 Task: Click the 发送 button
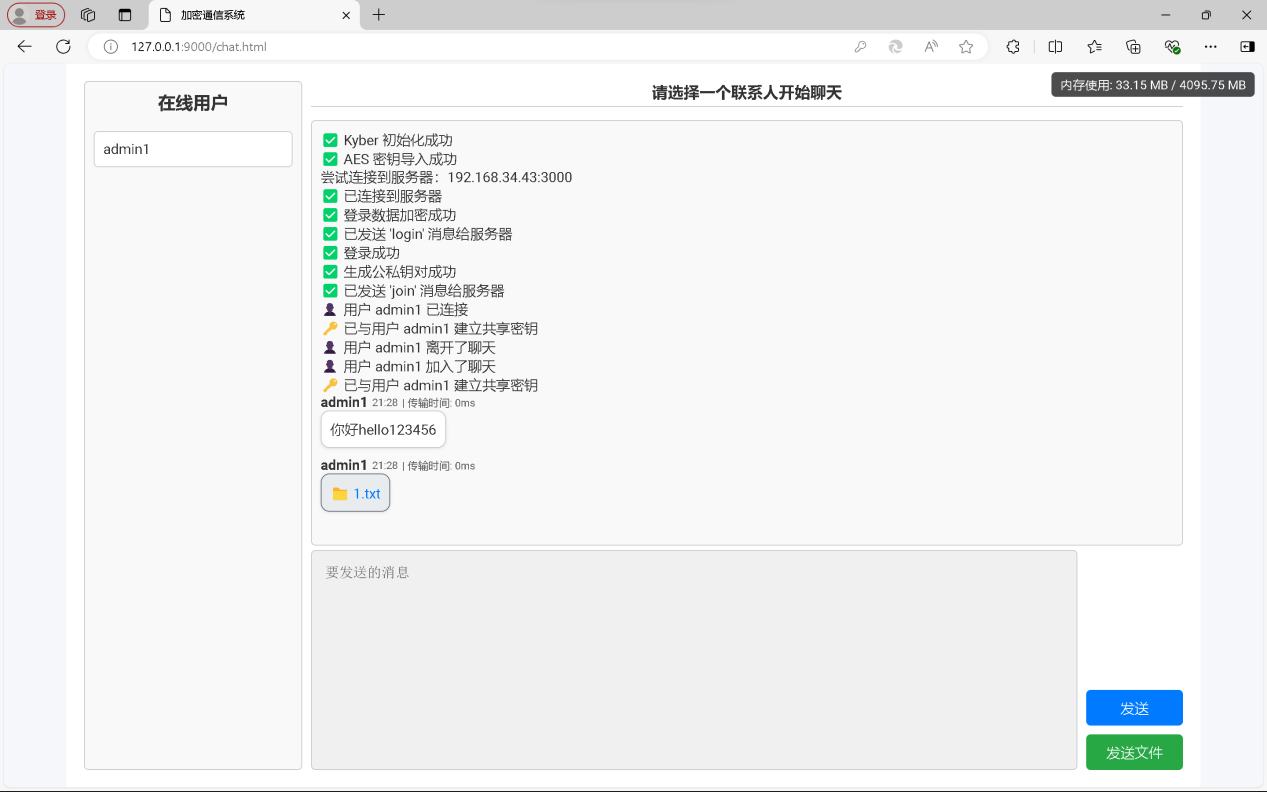click(1134, 708)
